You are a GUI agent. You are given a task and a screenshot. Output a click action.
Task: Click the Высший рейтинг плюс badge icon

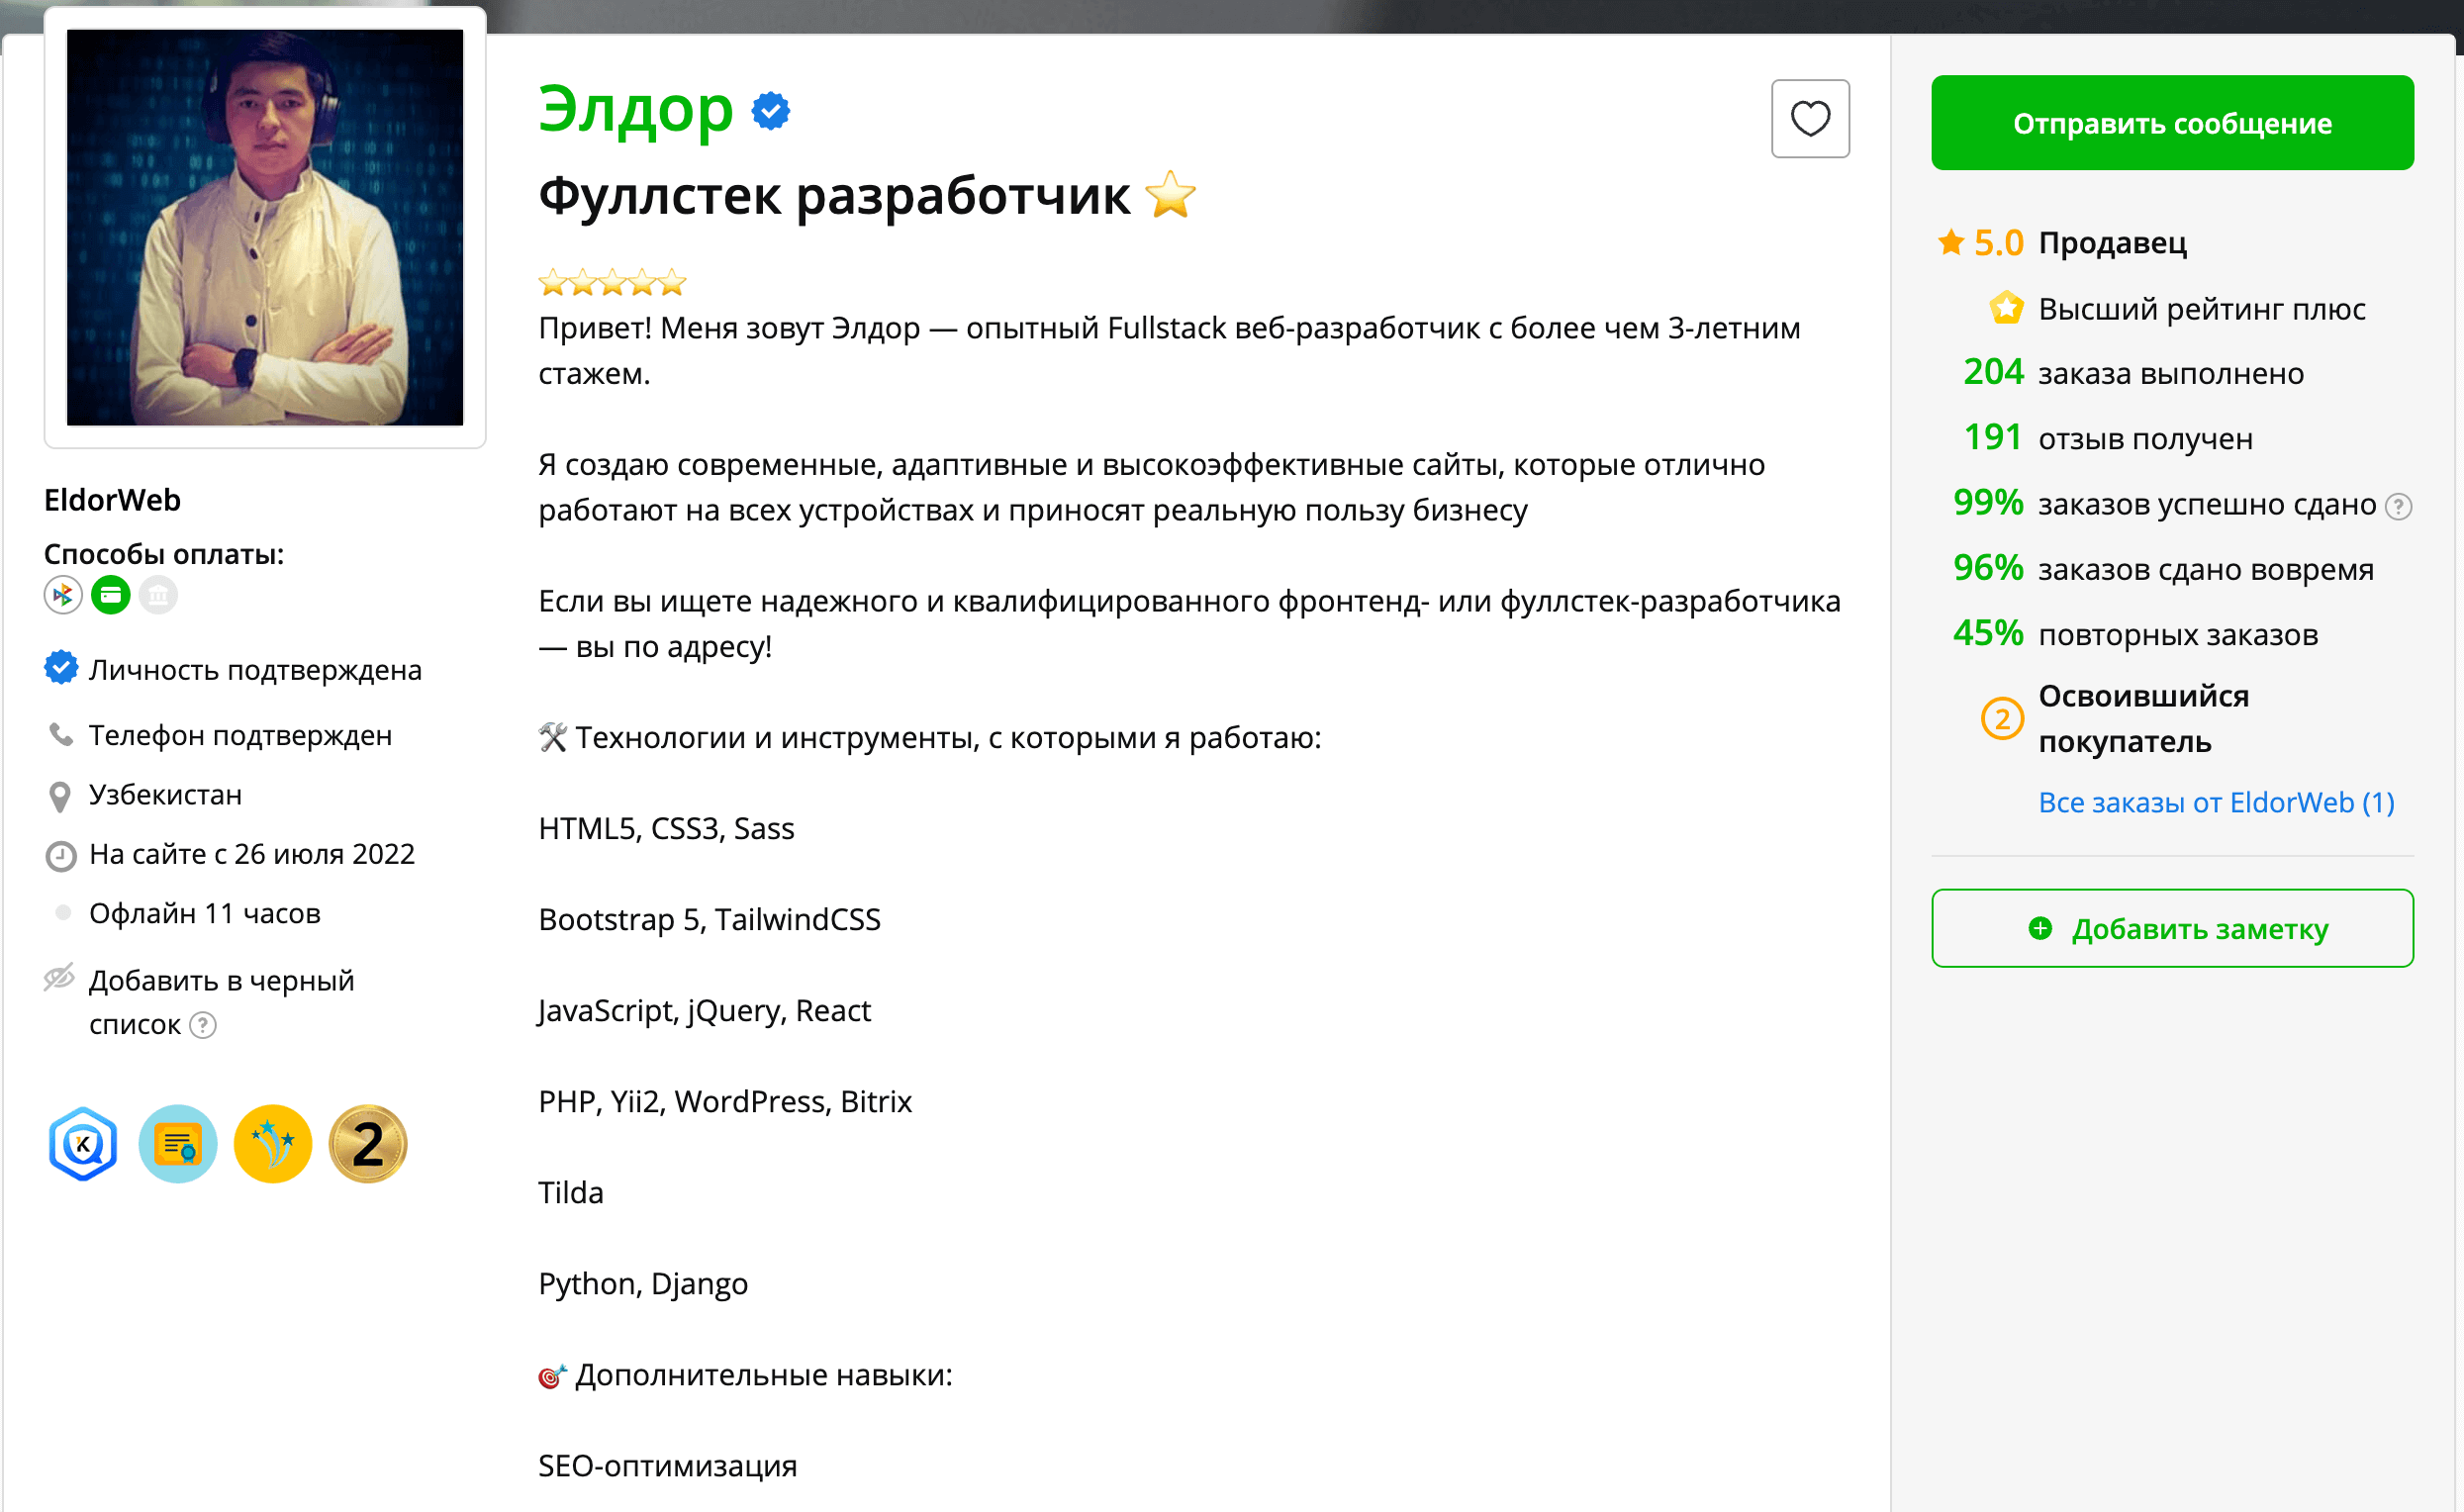[2006, 309]
